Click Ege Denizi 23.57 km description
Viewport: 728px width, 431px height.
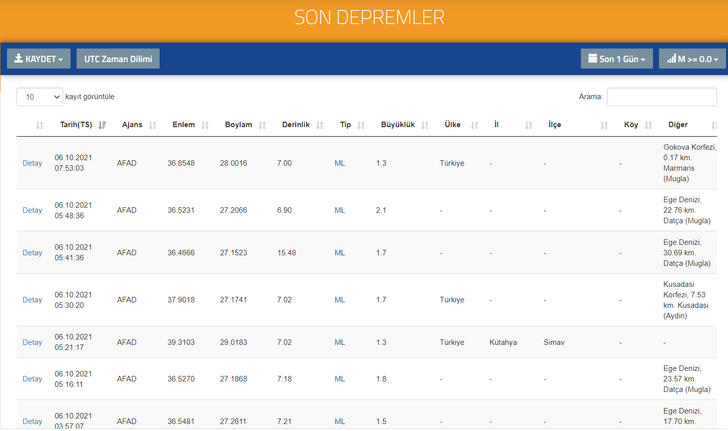click(687, 379)
